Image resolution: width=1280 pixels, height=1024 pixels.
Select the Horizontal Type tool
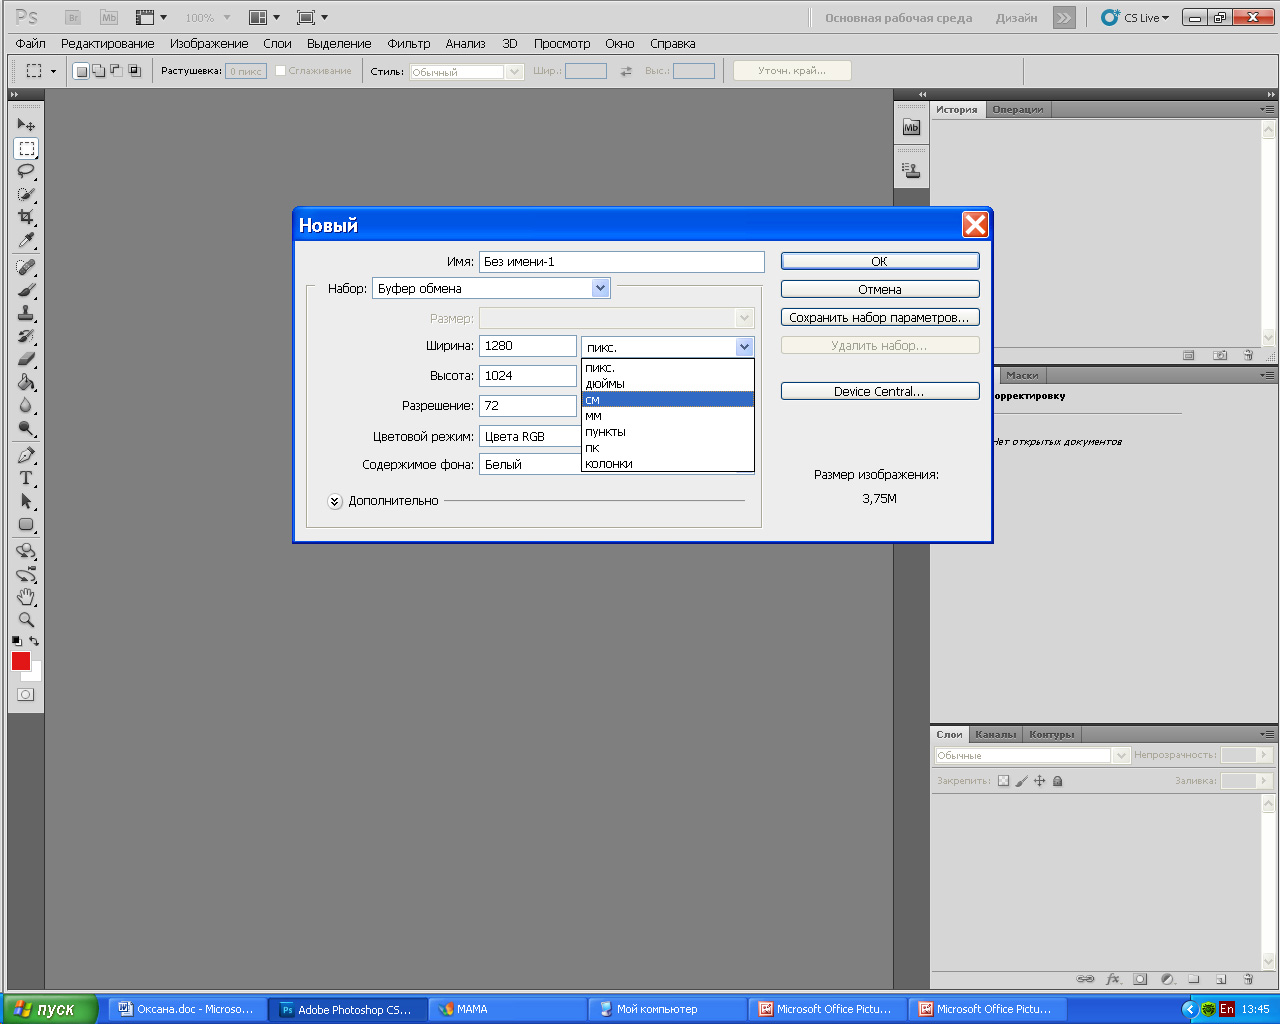[26, 478]
